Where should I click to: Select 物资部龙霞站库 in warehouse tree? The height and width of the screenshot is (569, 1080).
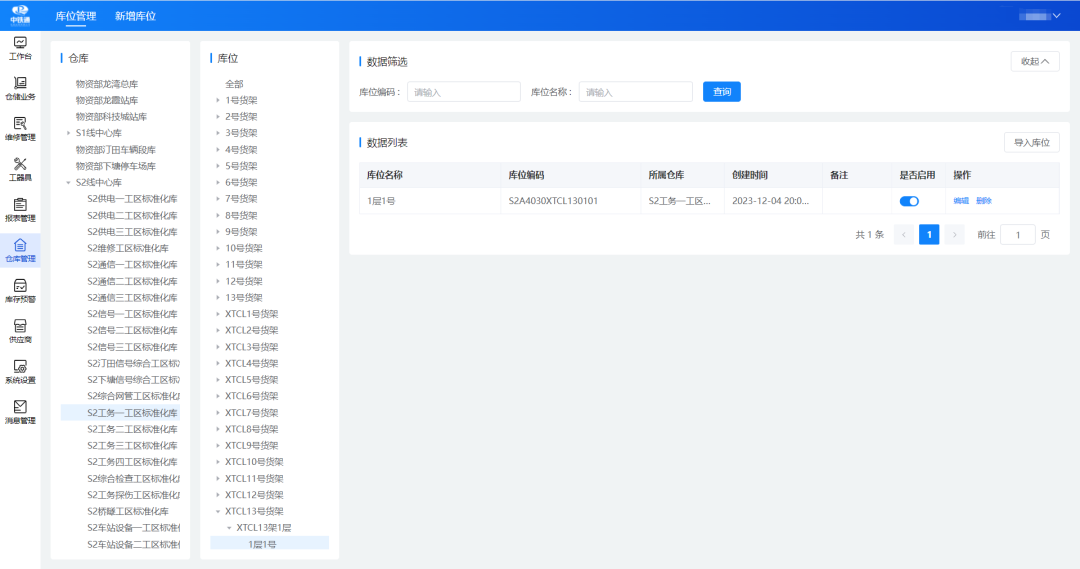(107, 101)
